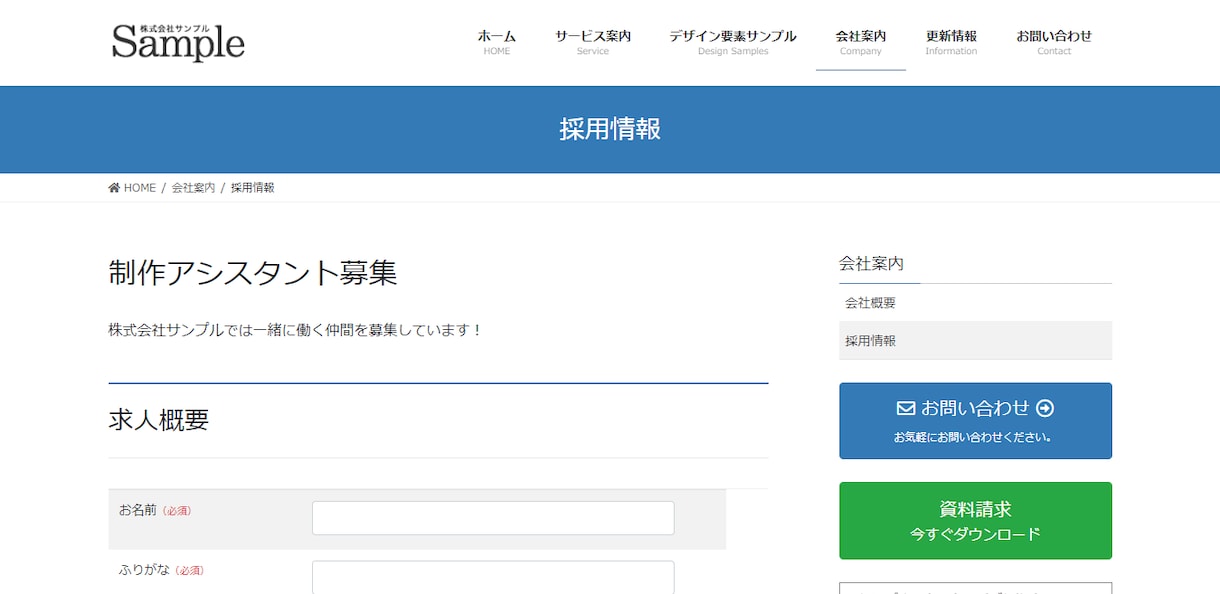The height and width of the screenshot is (594, 1220).
Task: Open the サービス案内 menu item
Action: pos(593,42)
